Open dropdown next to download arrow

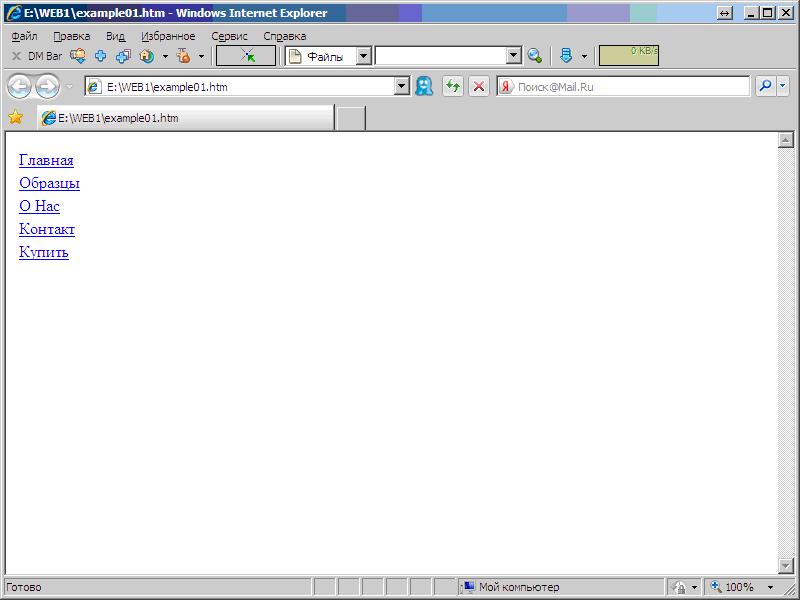coord(585,57)
